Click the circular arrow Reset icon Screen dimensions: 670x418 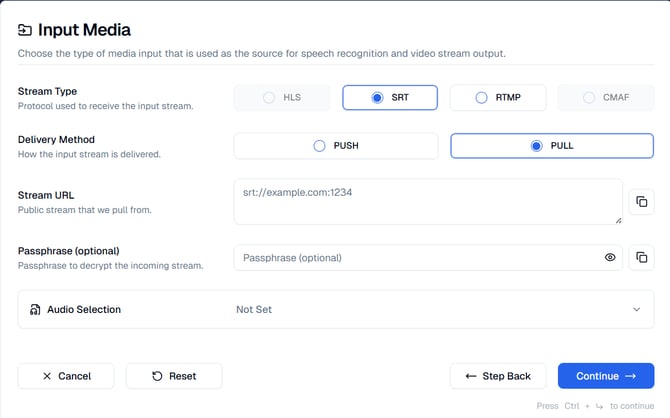[x=157, y=376]
